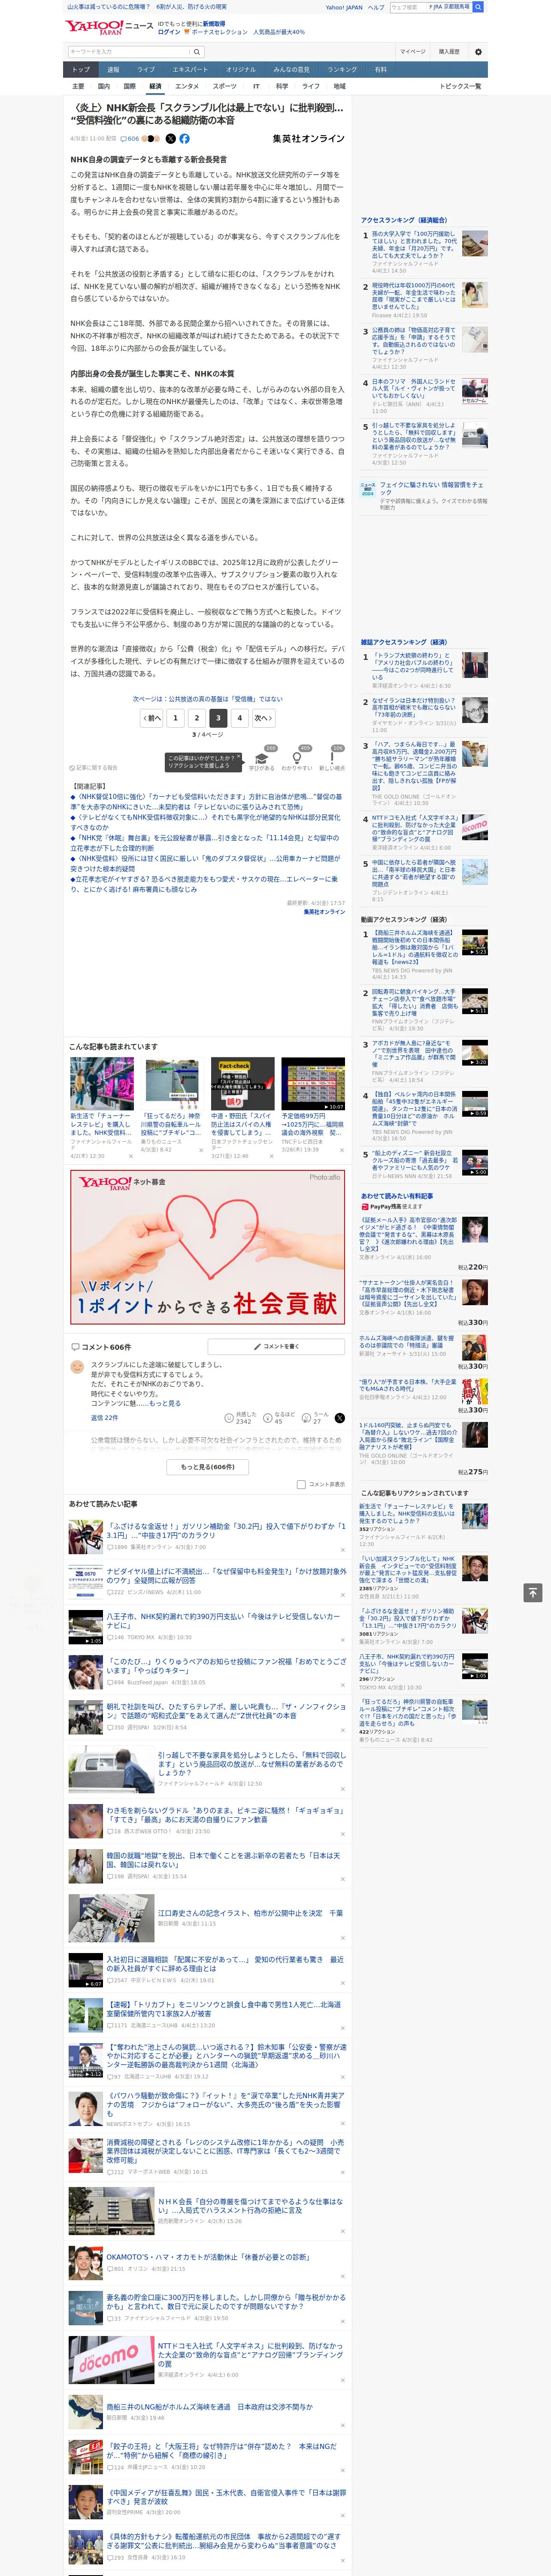This screenshot has width=551, height=2576.
Task: Report this article via 記事に関する報告
Action: [93, 768]
